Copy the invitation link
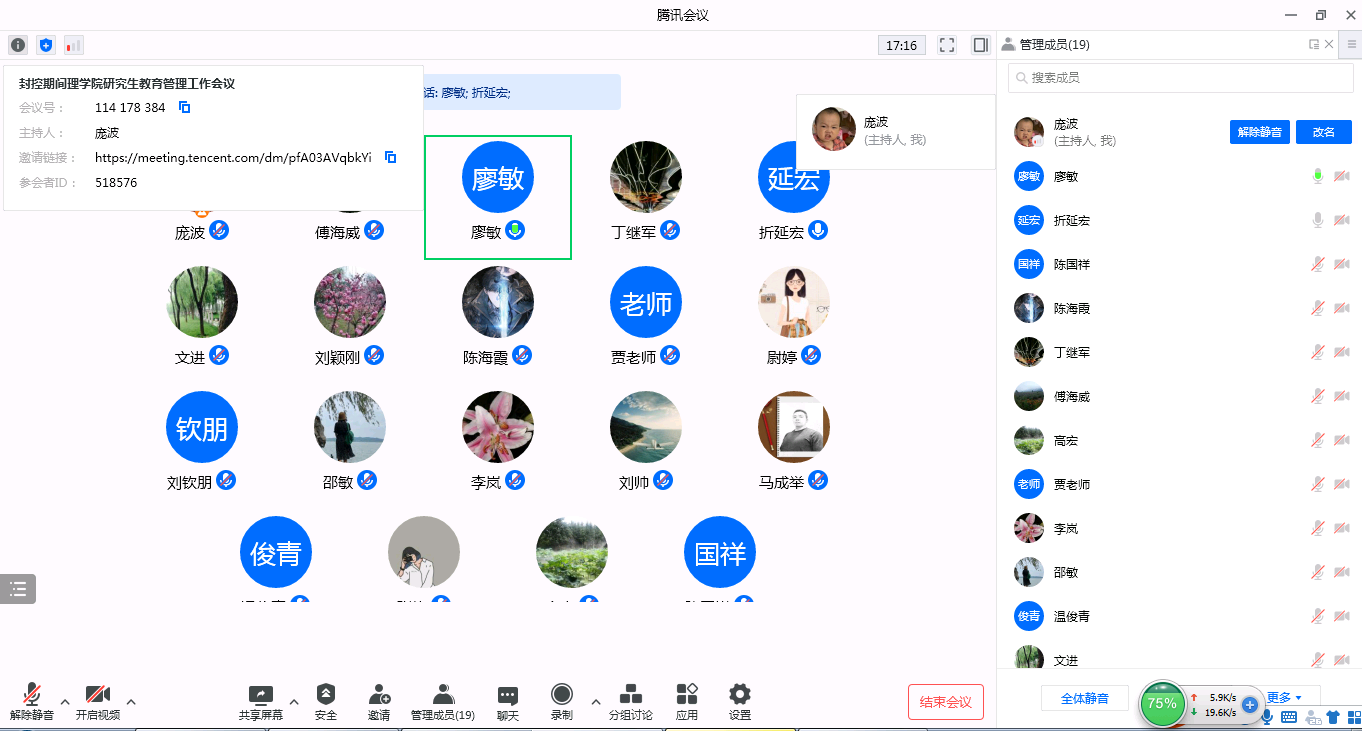 point(391,157)
